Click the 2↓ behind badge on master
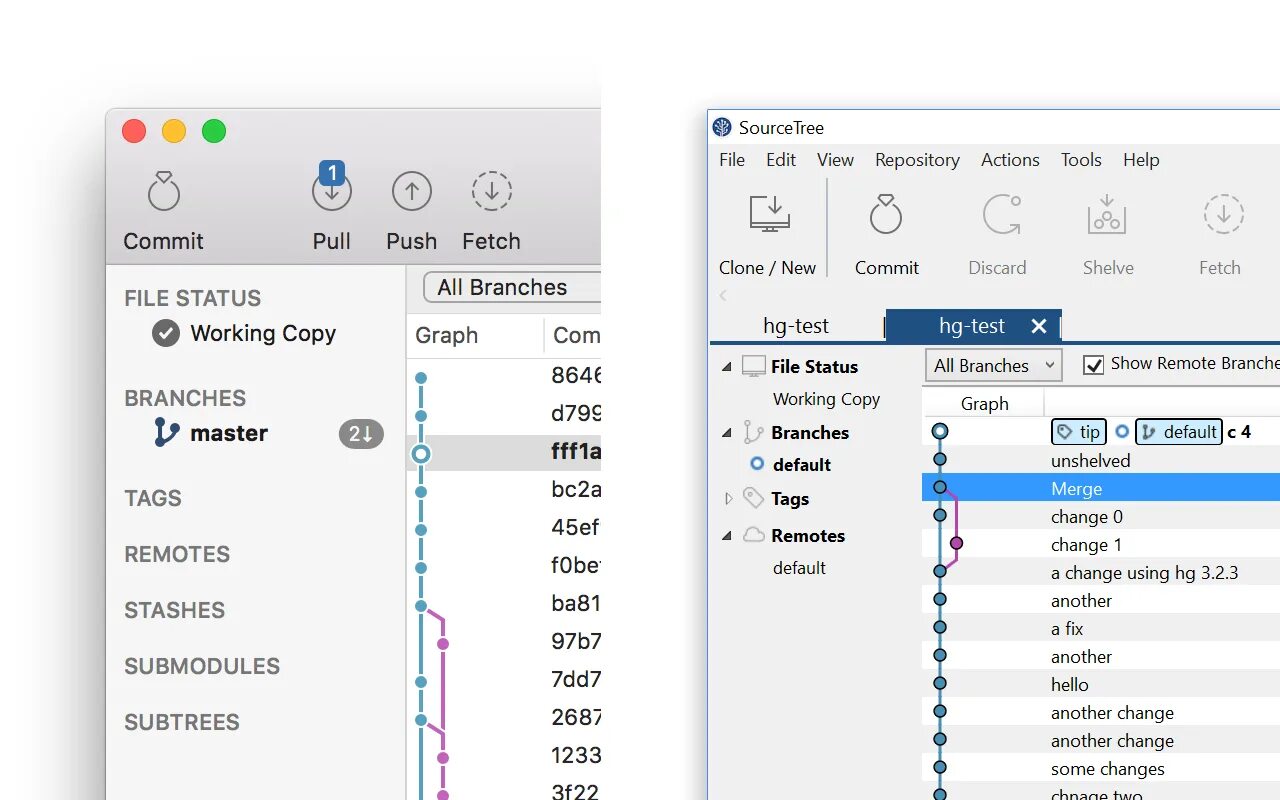 [361, 433]
